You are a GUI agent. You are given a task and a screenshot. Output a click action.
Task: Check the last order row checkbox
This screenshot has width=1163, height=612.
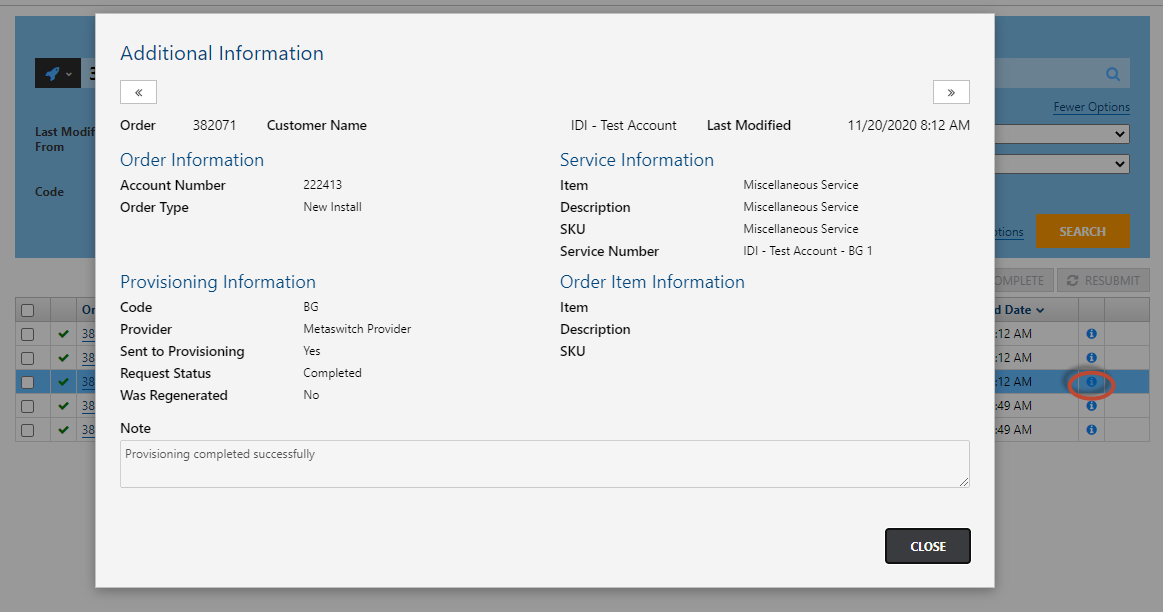(x=27, y=430)
